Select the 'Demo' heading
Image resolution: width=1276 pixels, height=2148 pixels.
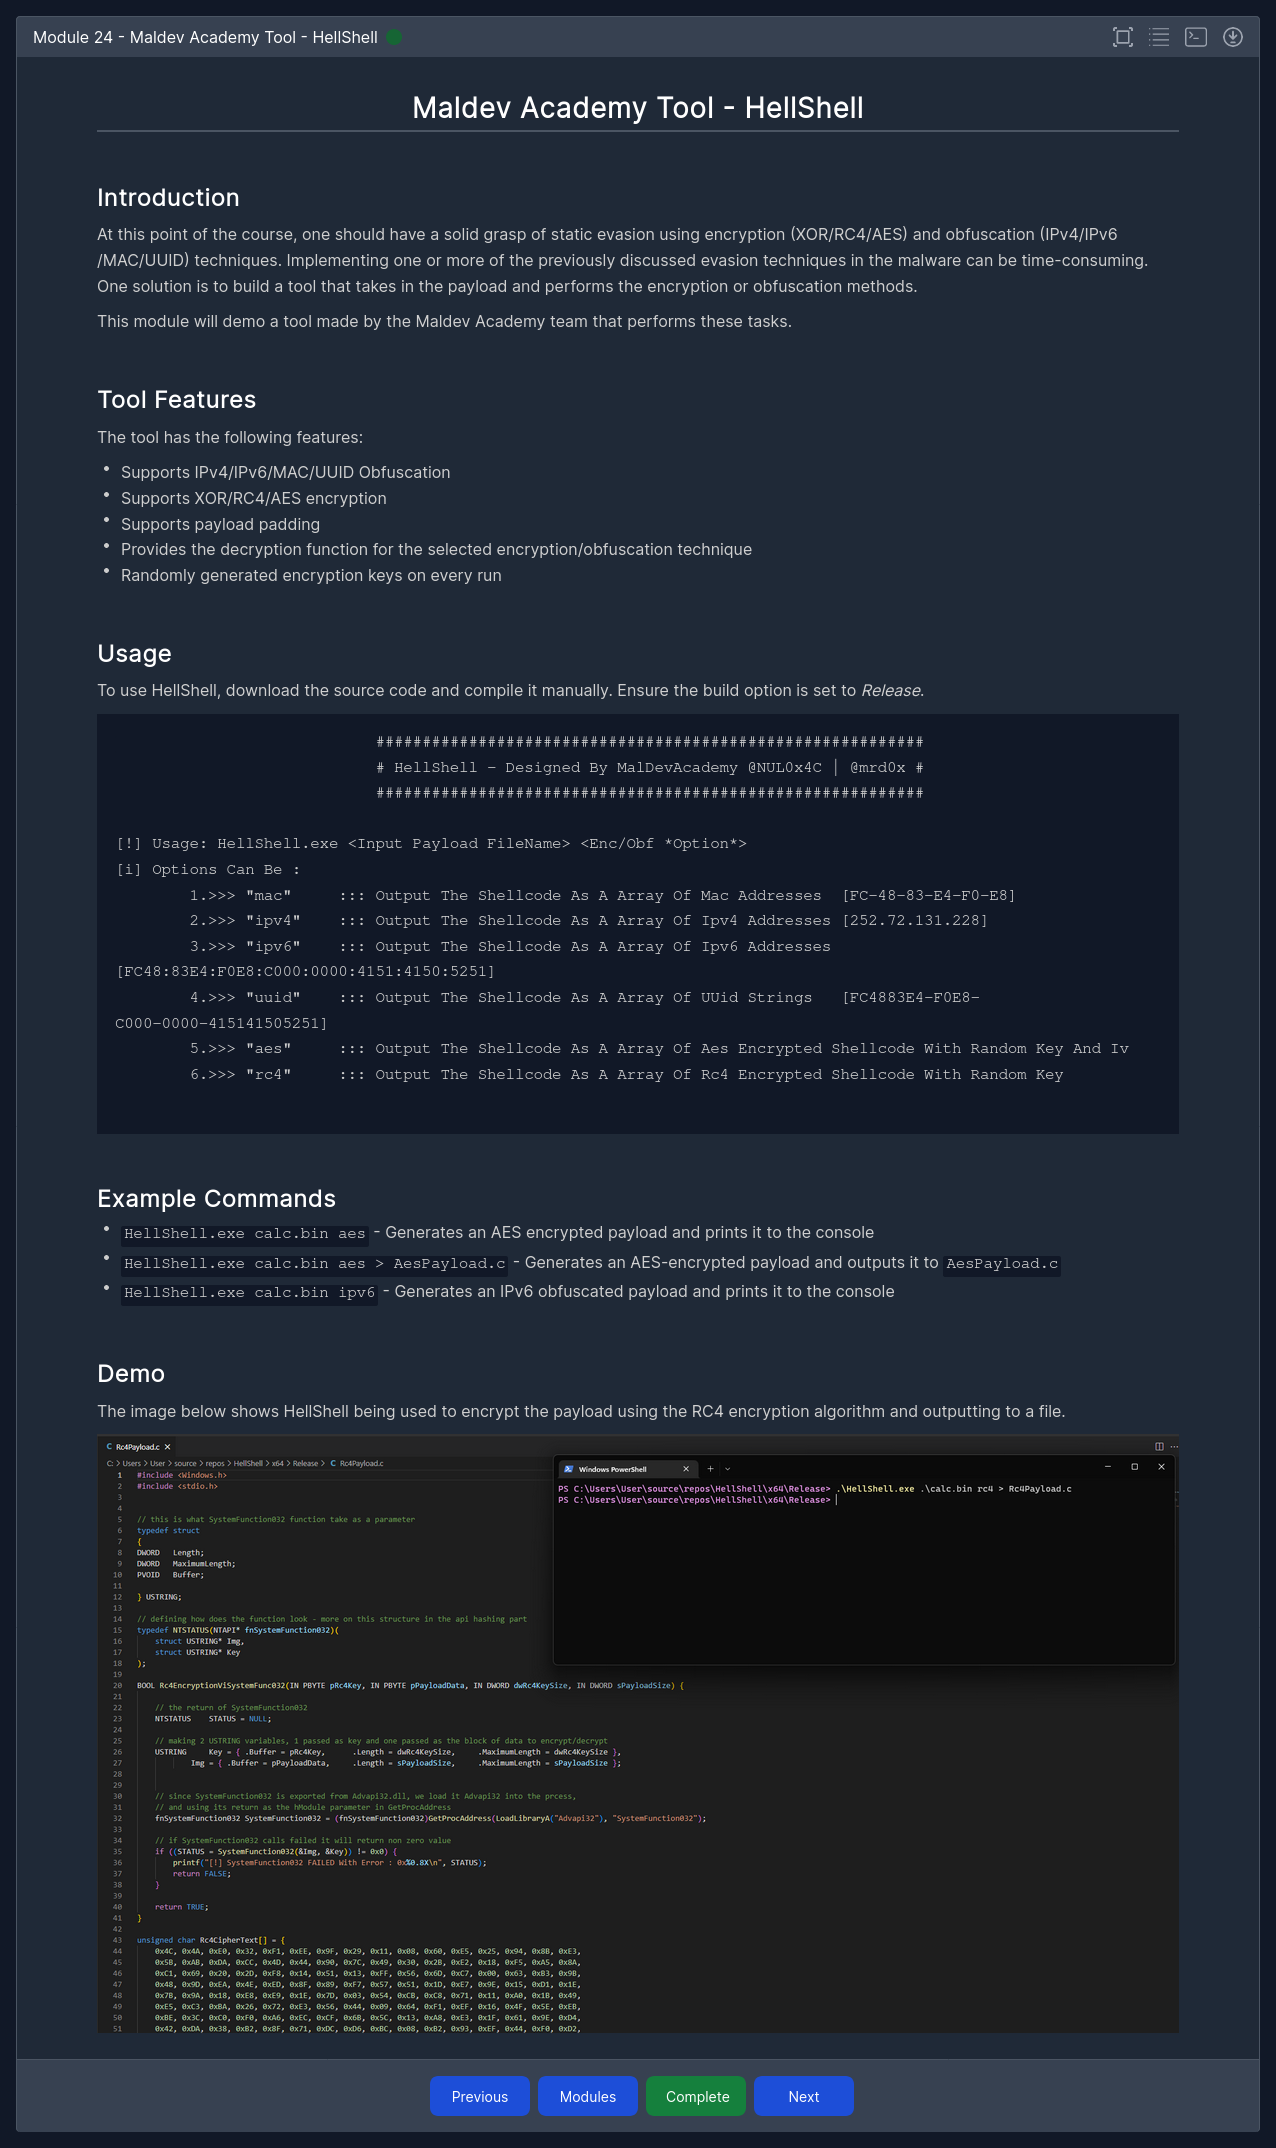click(131, 1373)
